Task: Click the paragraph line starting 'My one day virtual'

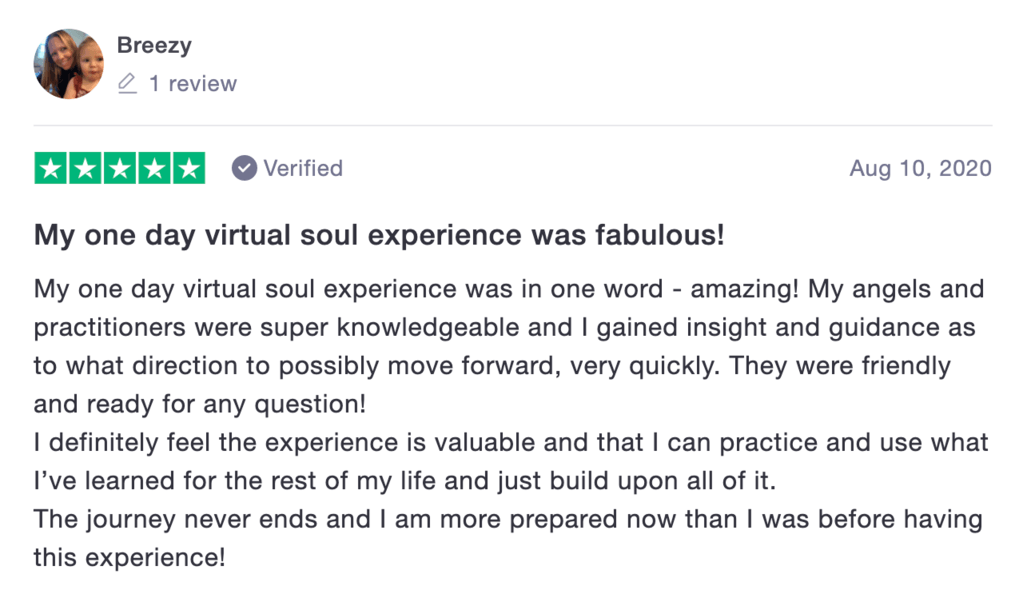Action: pos(509,289)
